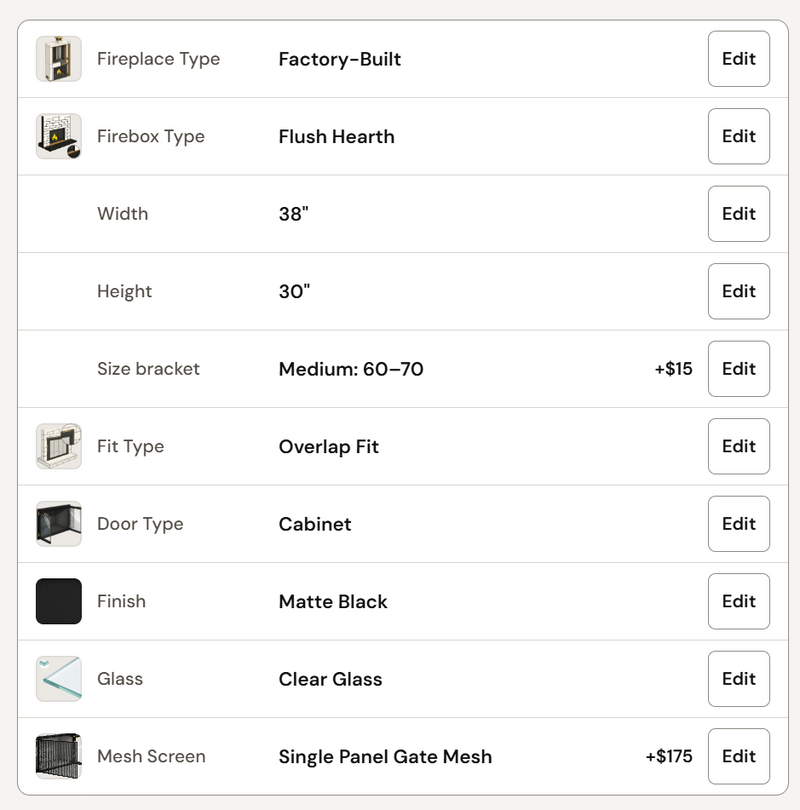Edit the Height measurement
This screenshot has height=810, width=800.
(x=739, y=291)
